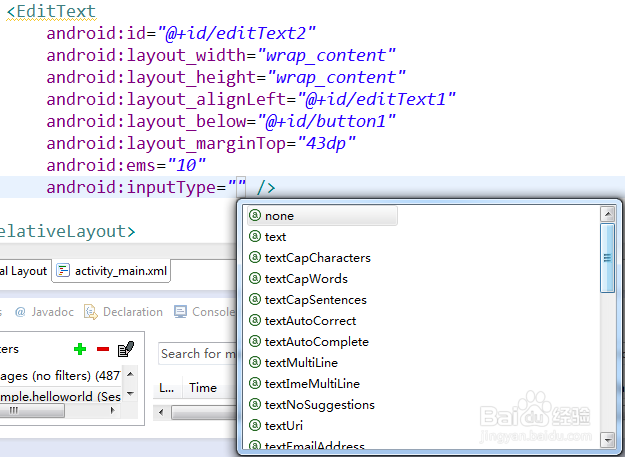Screen dimensions: 625x457
Task: Click filter list horizontal scroll right arrow
Action: [x=113, y=410]
